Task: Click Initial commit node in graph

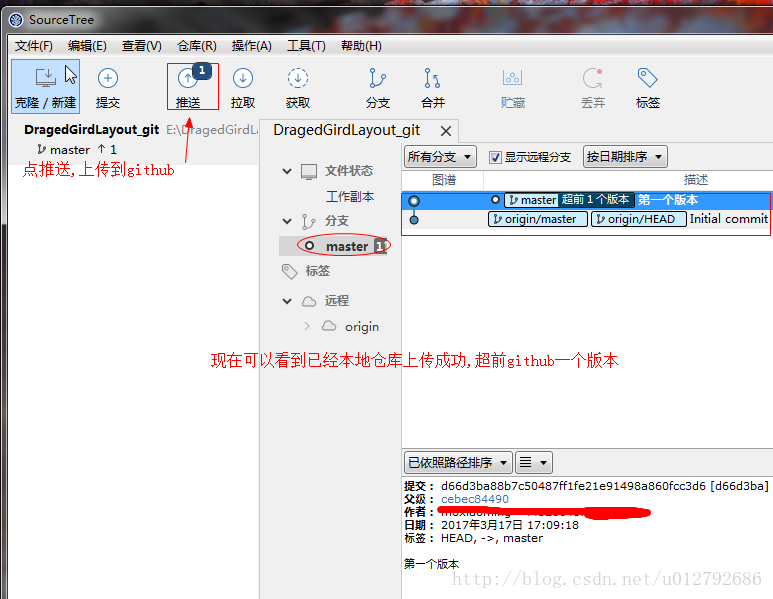Action: pos(414,220)
